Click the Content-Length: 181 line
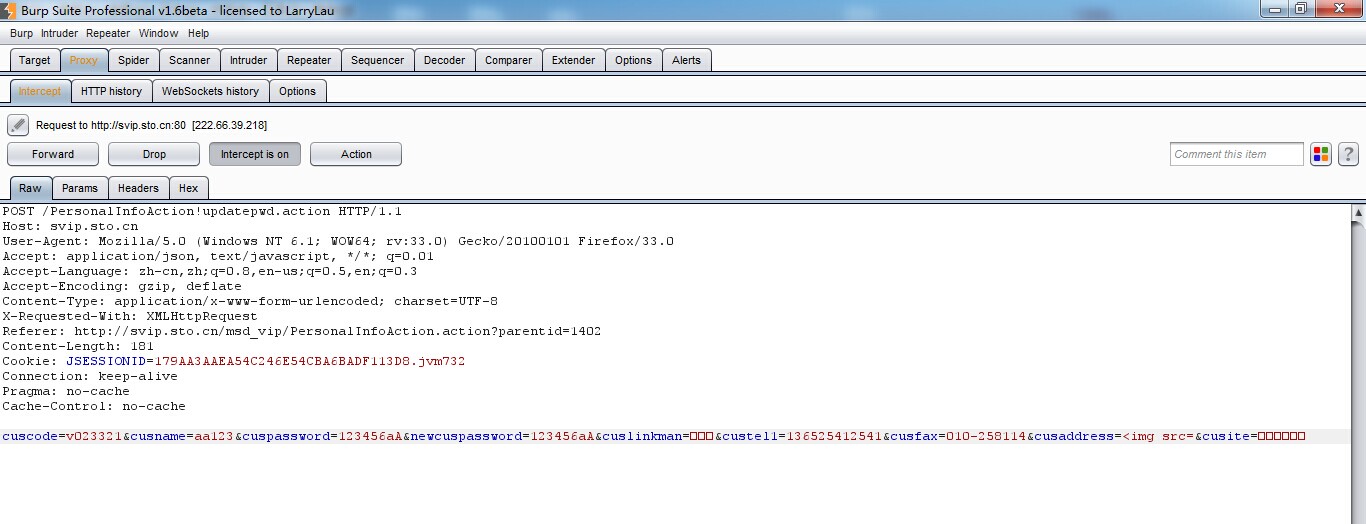 tap(78, 346)
